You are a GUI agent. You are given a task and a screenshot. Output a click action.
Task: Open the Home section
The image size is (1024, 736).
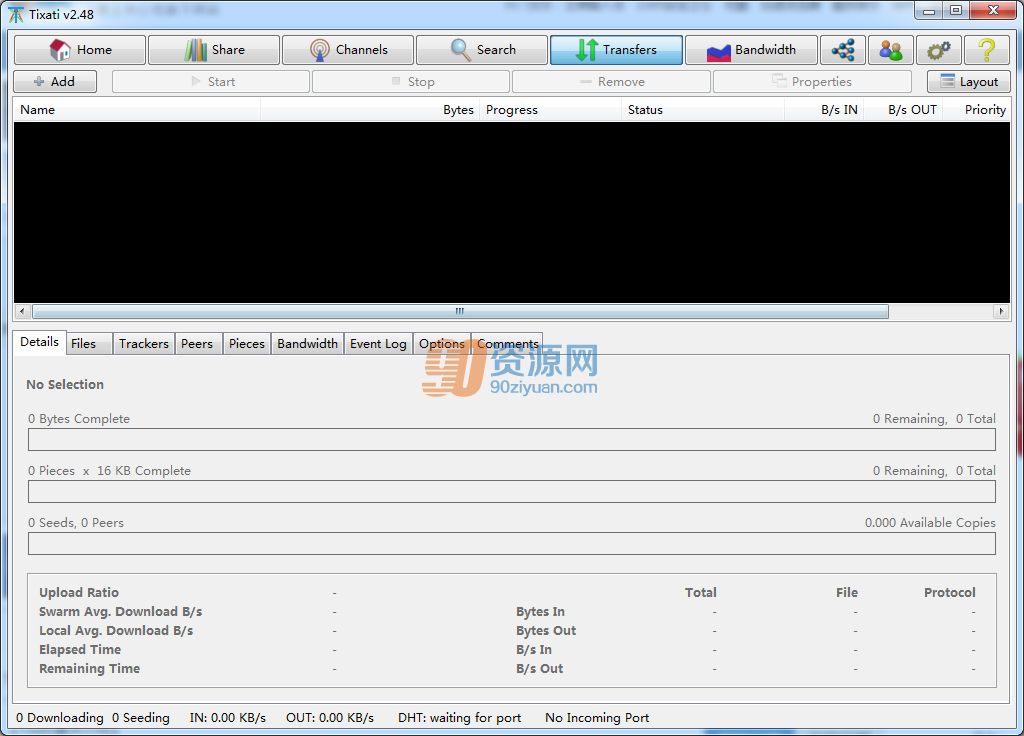[80, 50]
